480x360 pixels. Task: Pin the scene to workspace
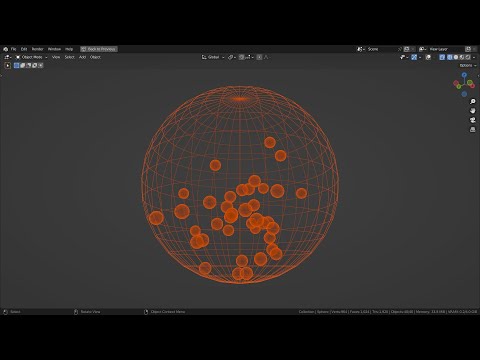[x=400, y=49]
